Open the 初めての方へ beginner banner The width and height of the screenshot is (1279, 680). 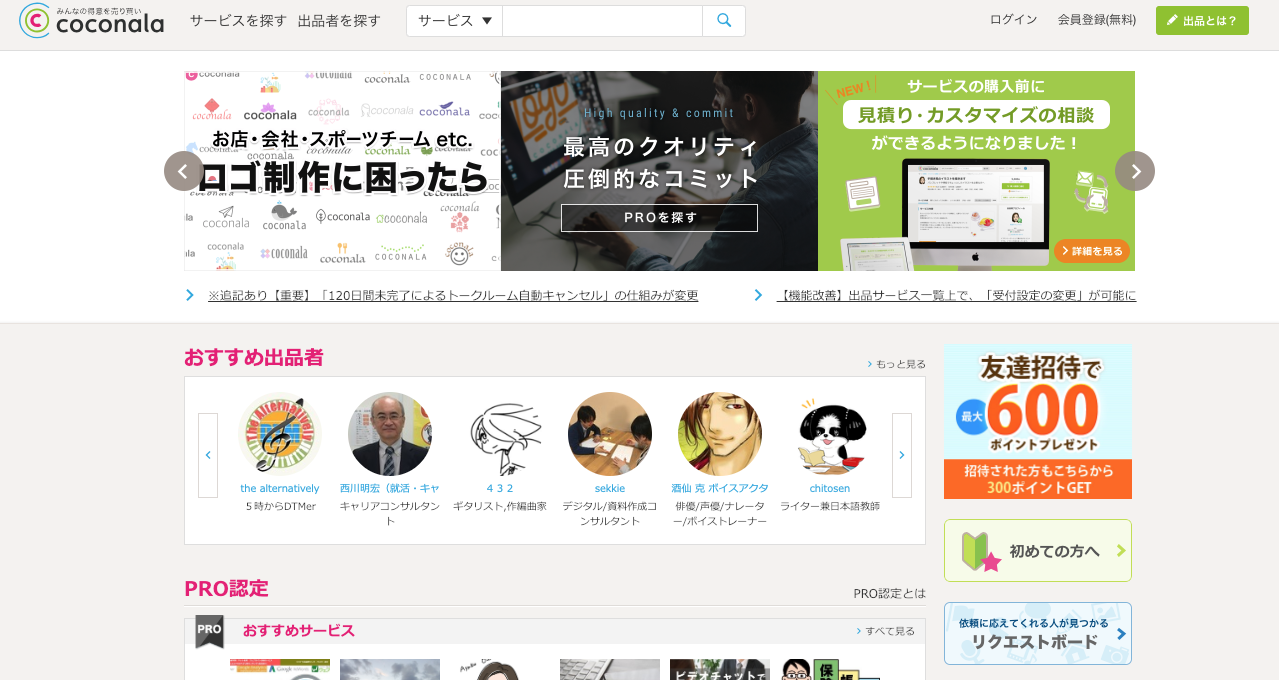pyautogui.click(x=1037, y=551)
